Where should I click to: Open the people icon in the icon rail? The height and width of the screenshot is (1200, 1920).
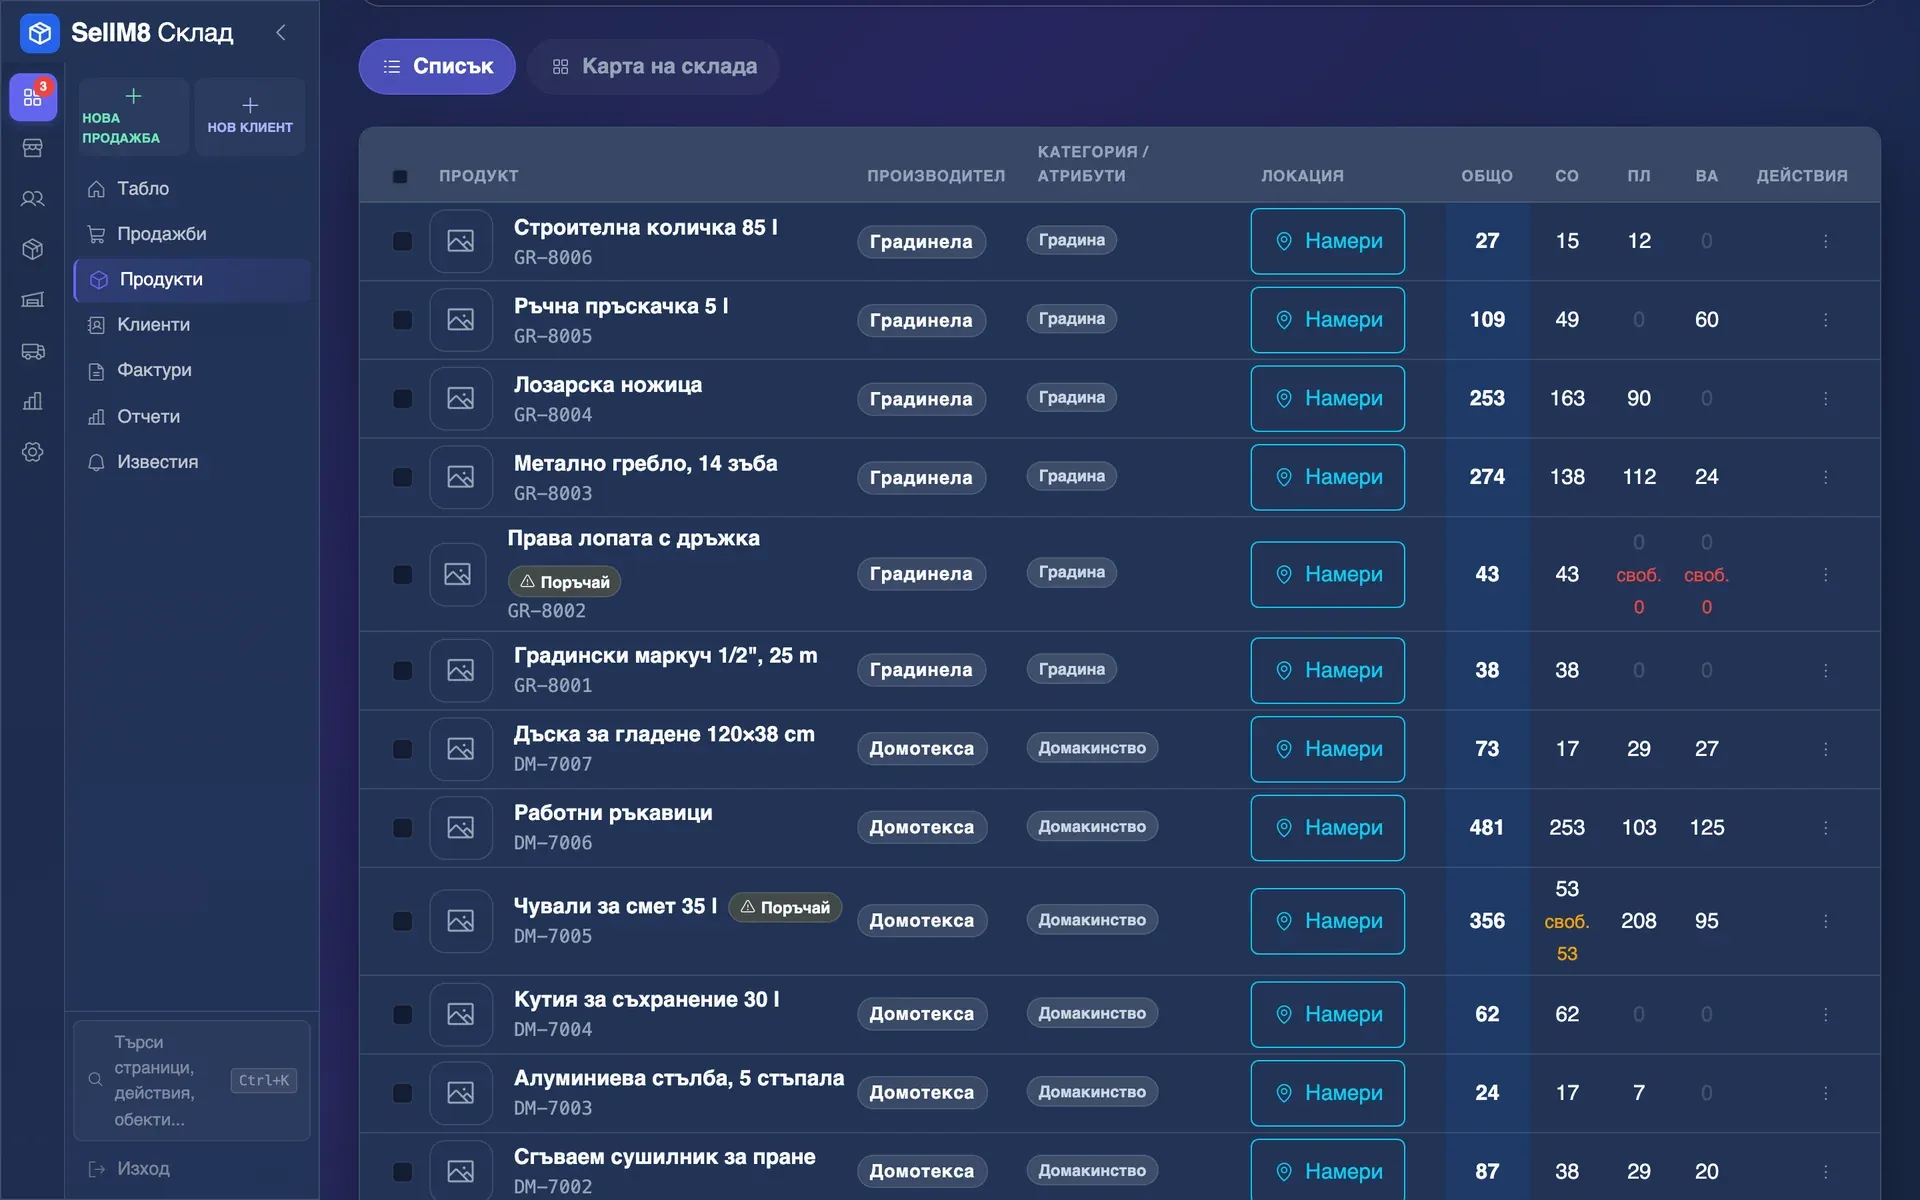click(33, 198)
